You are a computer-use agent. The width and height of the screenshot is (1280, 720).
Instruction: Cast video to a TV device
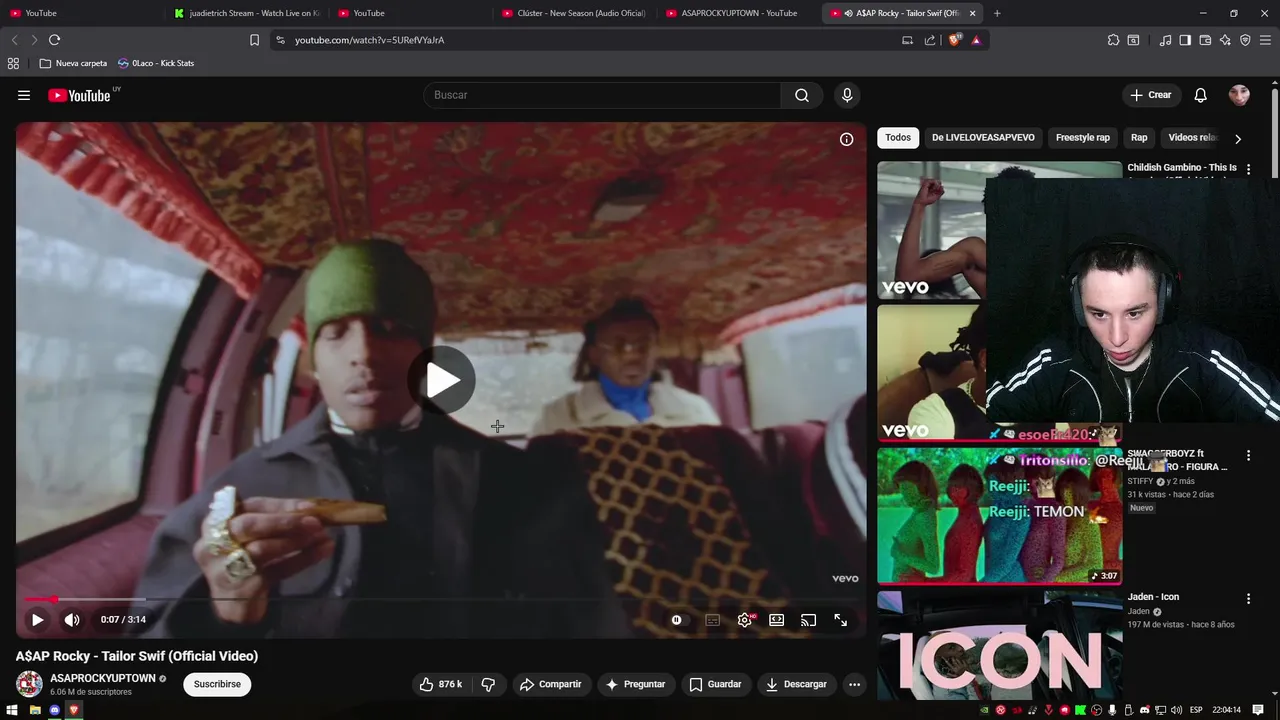808,620
